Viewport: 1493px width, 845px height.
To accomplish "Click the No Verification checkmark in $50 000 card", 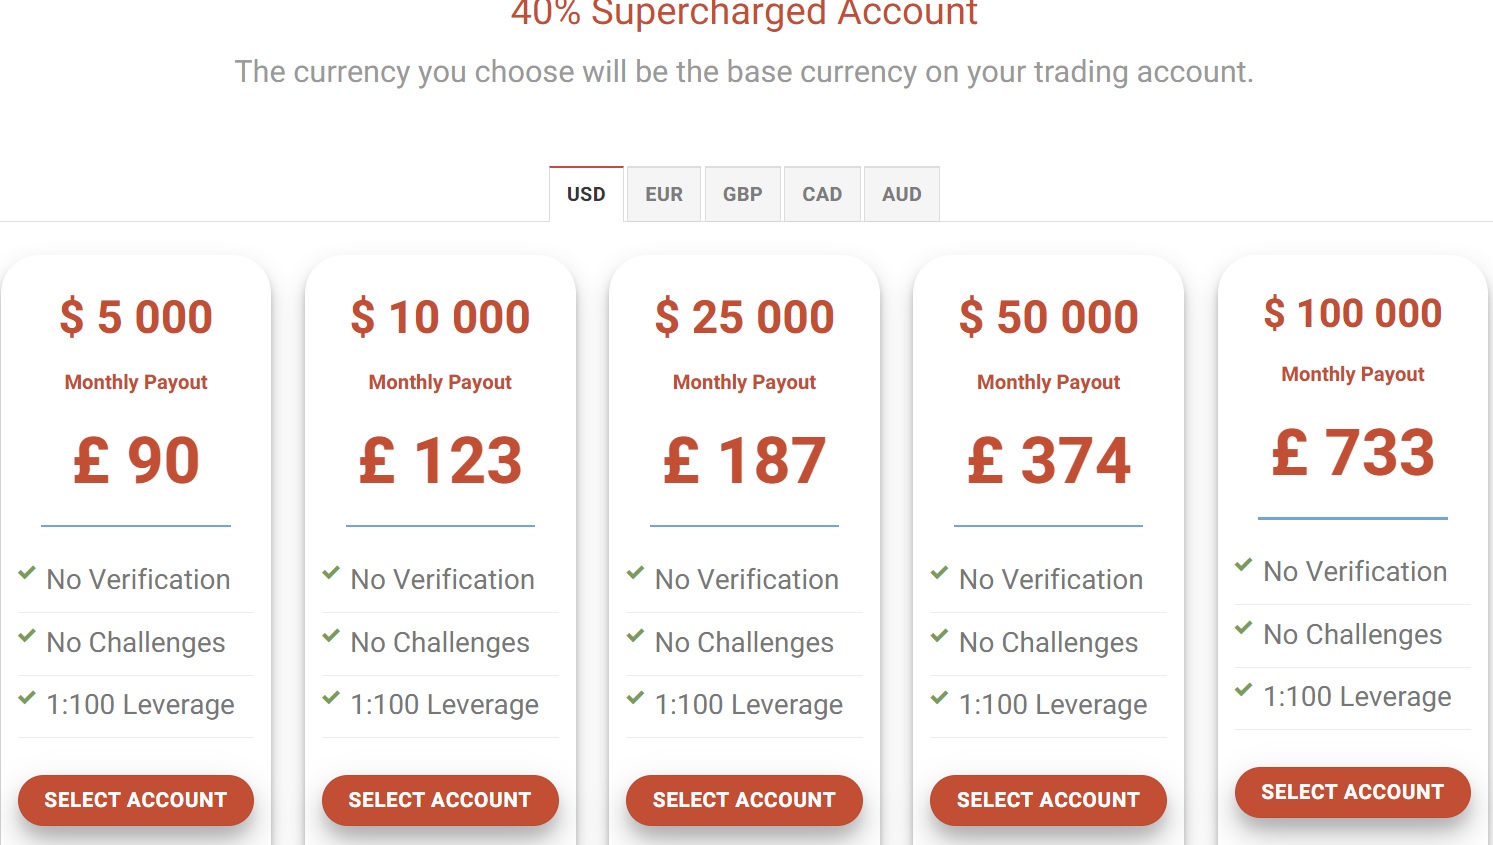I will tap(939, 573).
